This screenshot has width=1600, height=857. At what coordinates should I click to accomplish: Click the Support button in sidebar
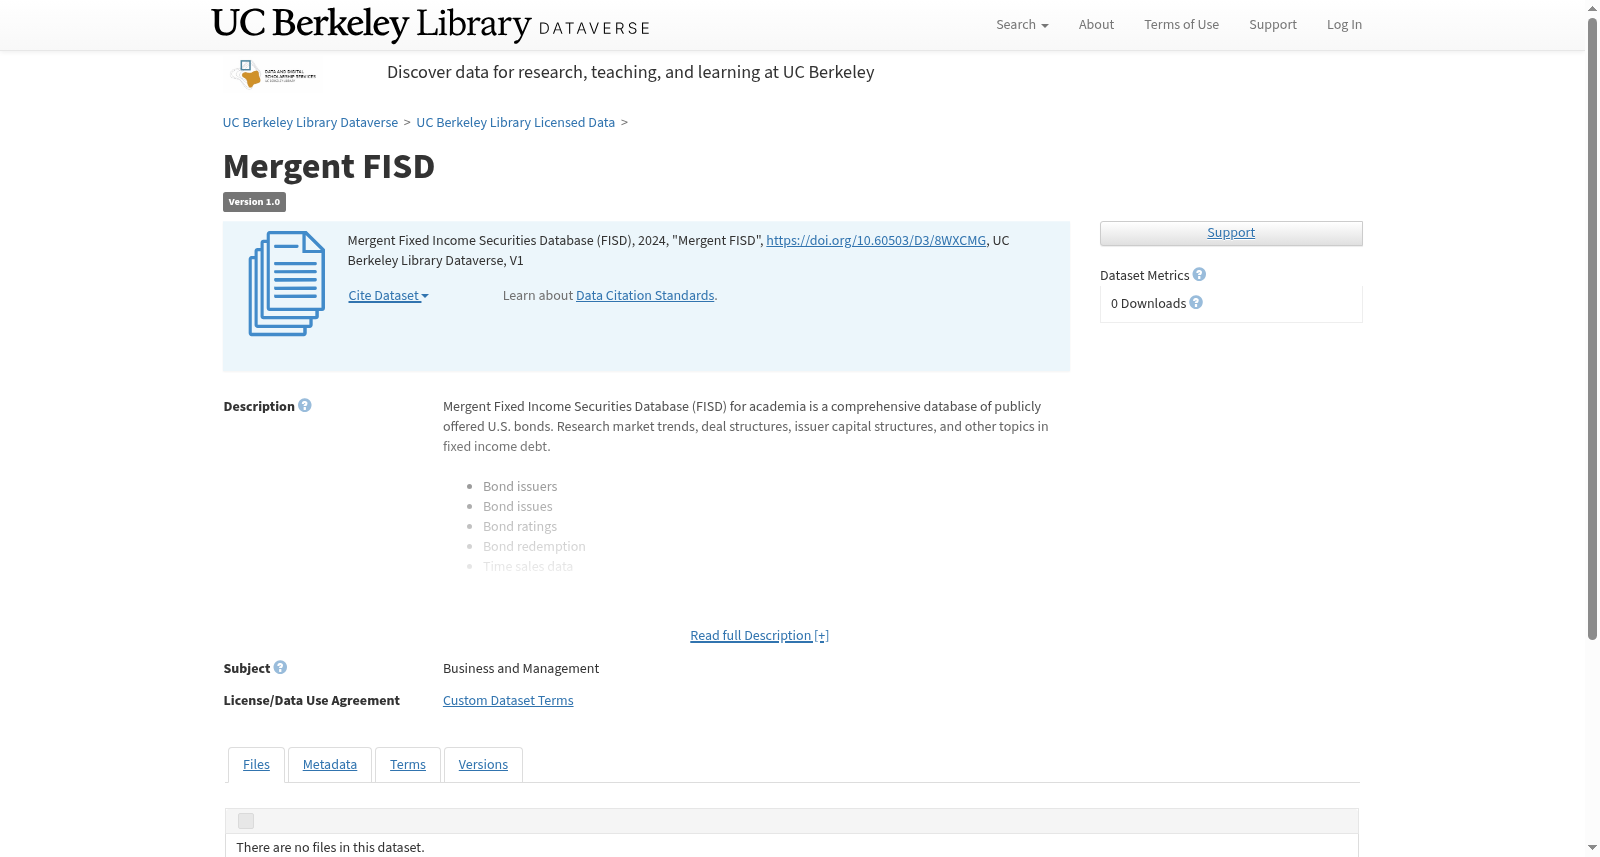coord(1231,233)
